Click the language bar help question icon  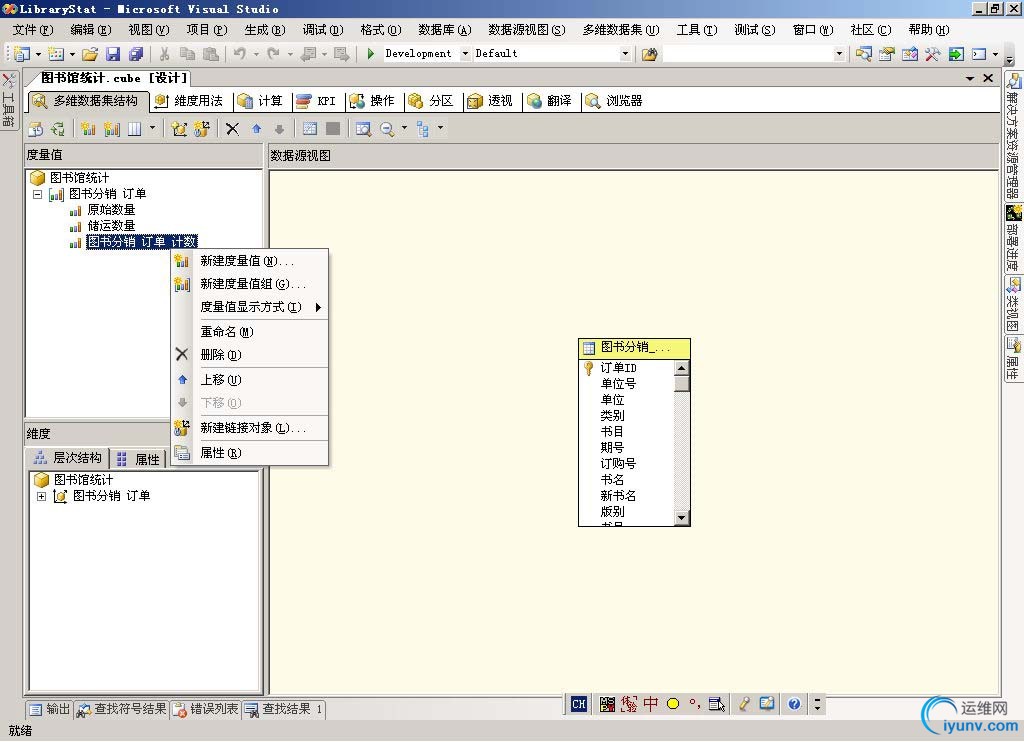793,704
